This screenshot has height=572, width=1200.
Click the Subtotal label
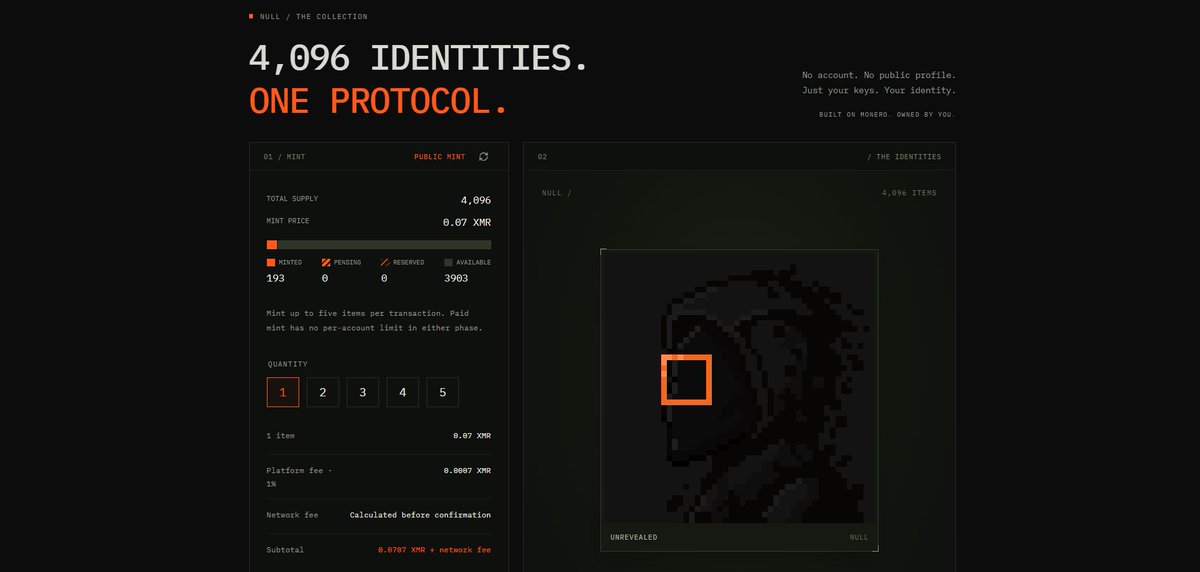[x=285, y=550]
